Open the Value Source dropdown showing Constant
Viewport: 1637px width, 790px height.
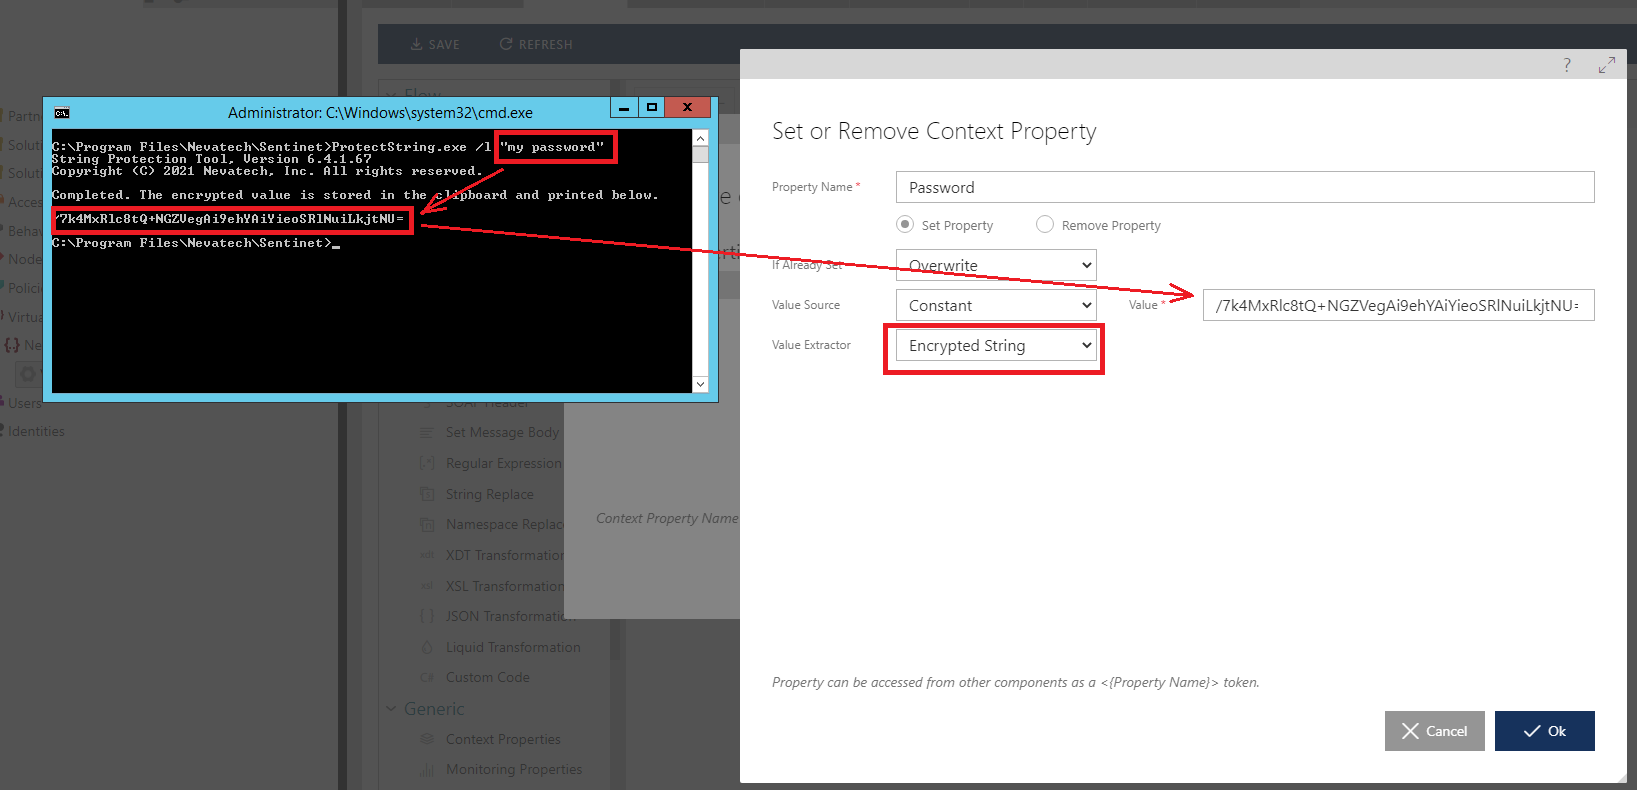point(996,305)
